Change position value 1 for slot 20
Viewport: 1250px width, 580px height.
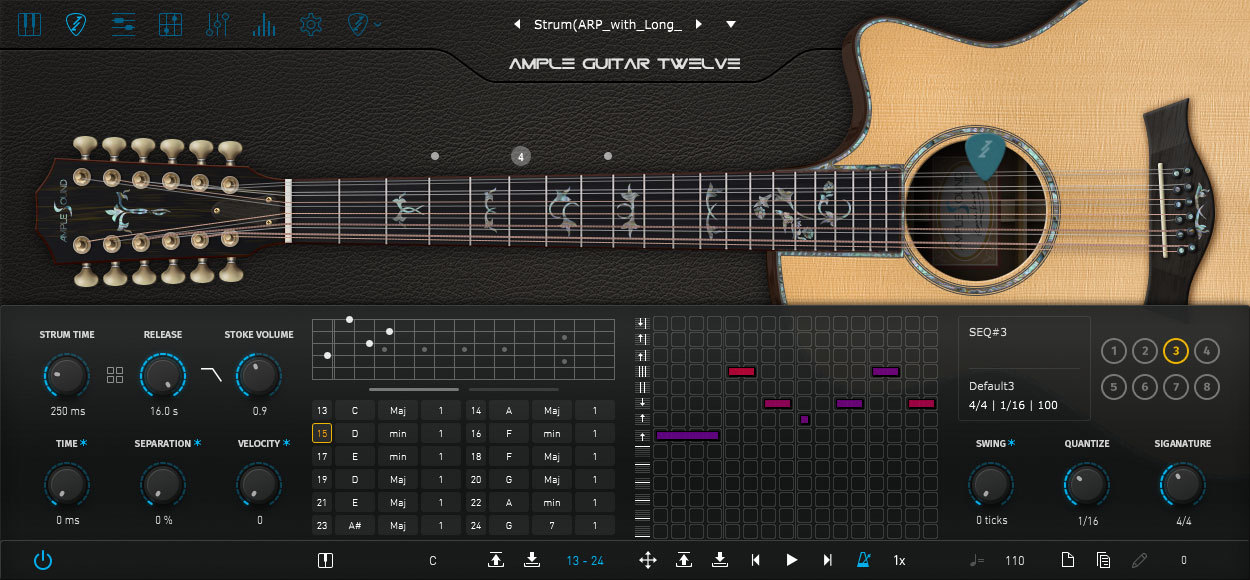pos(595,479)
